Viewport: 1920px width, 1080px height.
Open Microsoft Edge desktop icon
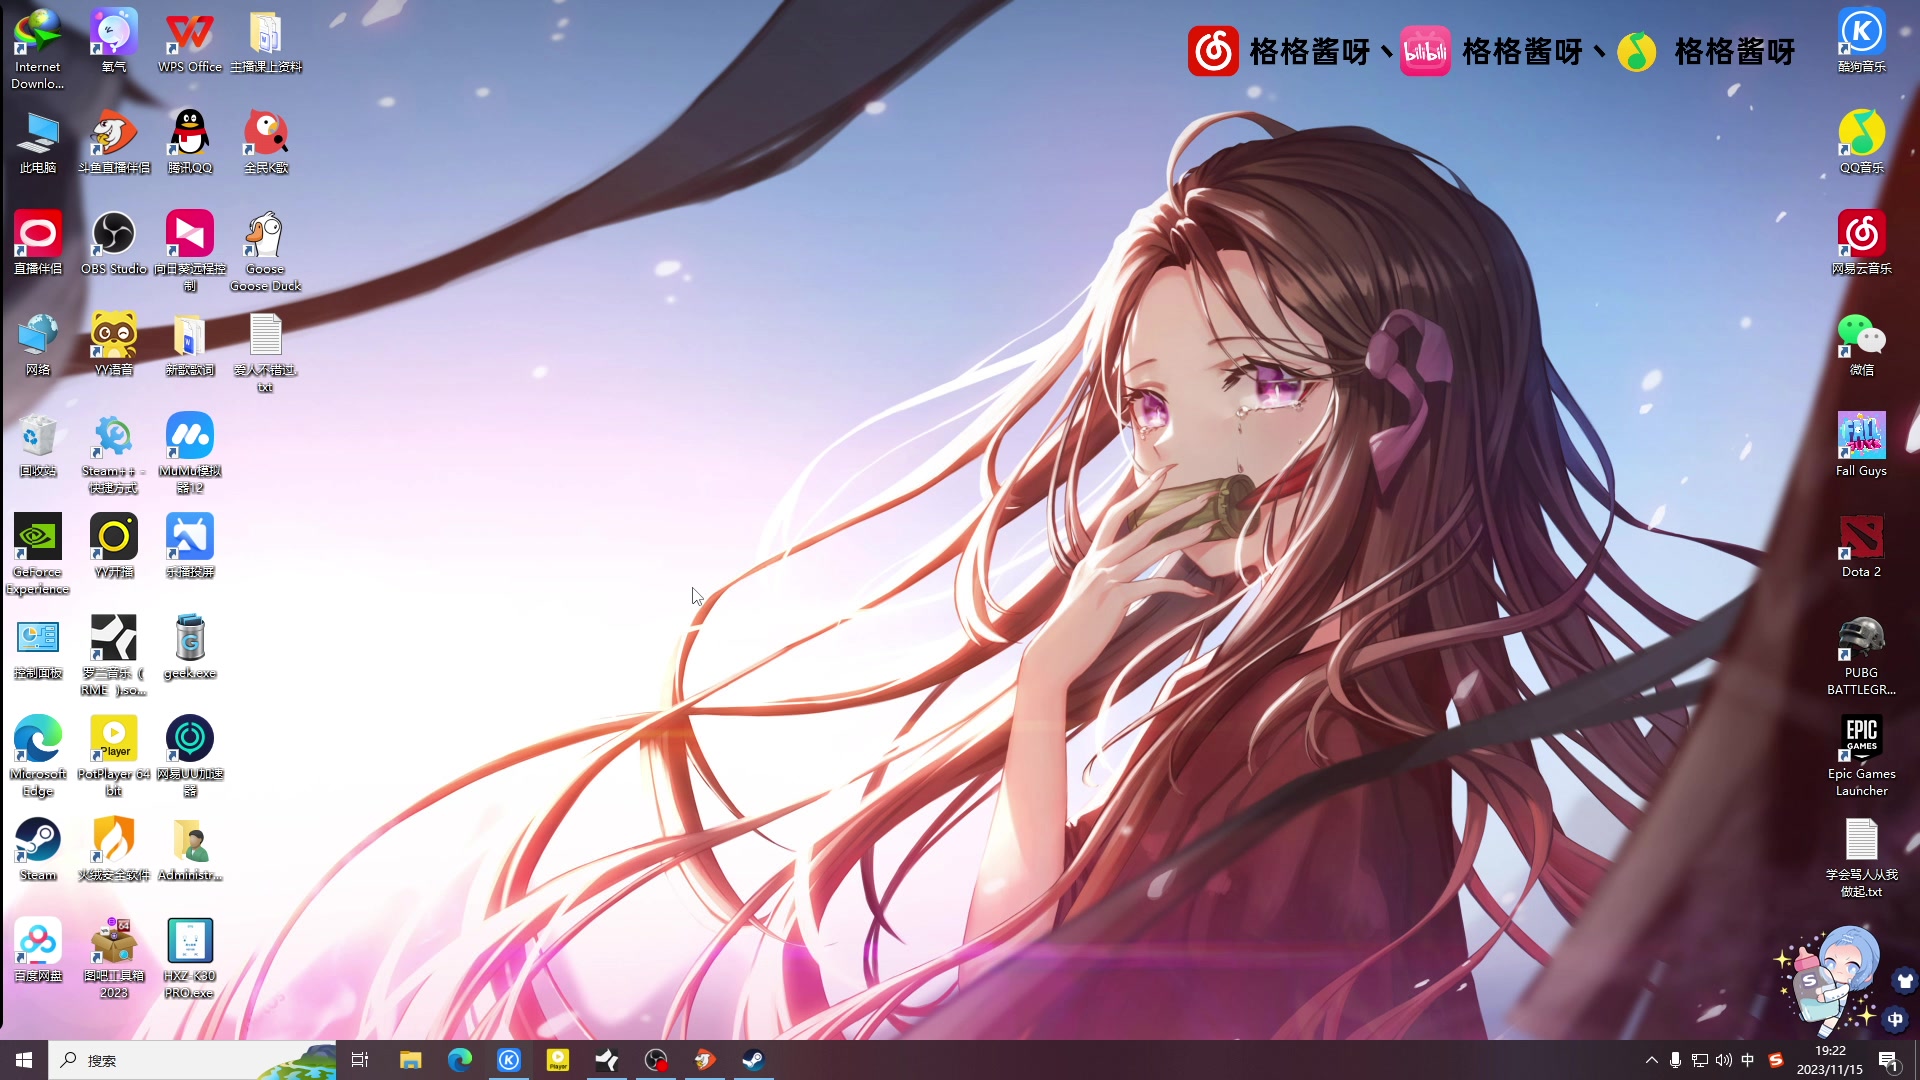click(38, 755)
